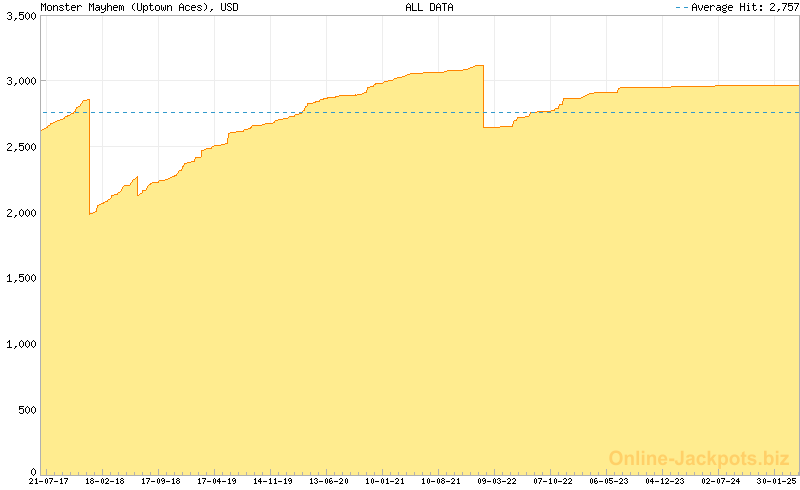Select the 18-02-18 date on the x-axis
800x490 pixels.
(x=105, y=481)
